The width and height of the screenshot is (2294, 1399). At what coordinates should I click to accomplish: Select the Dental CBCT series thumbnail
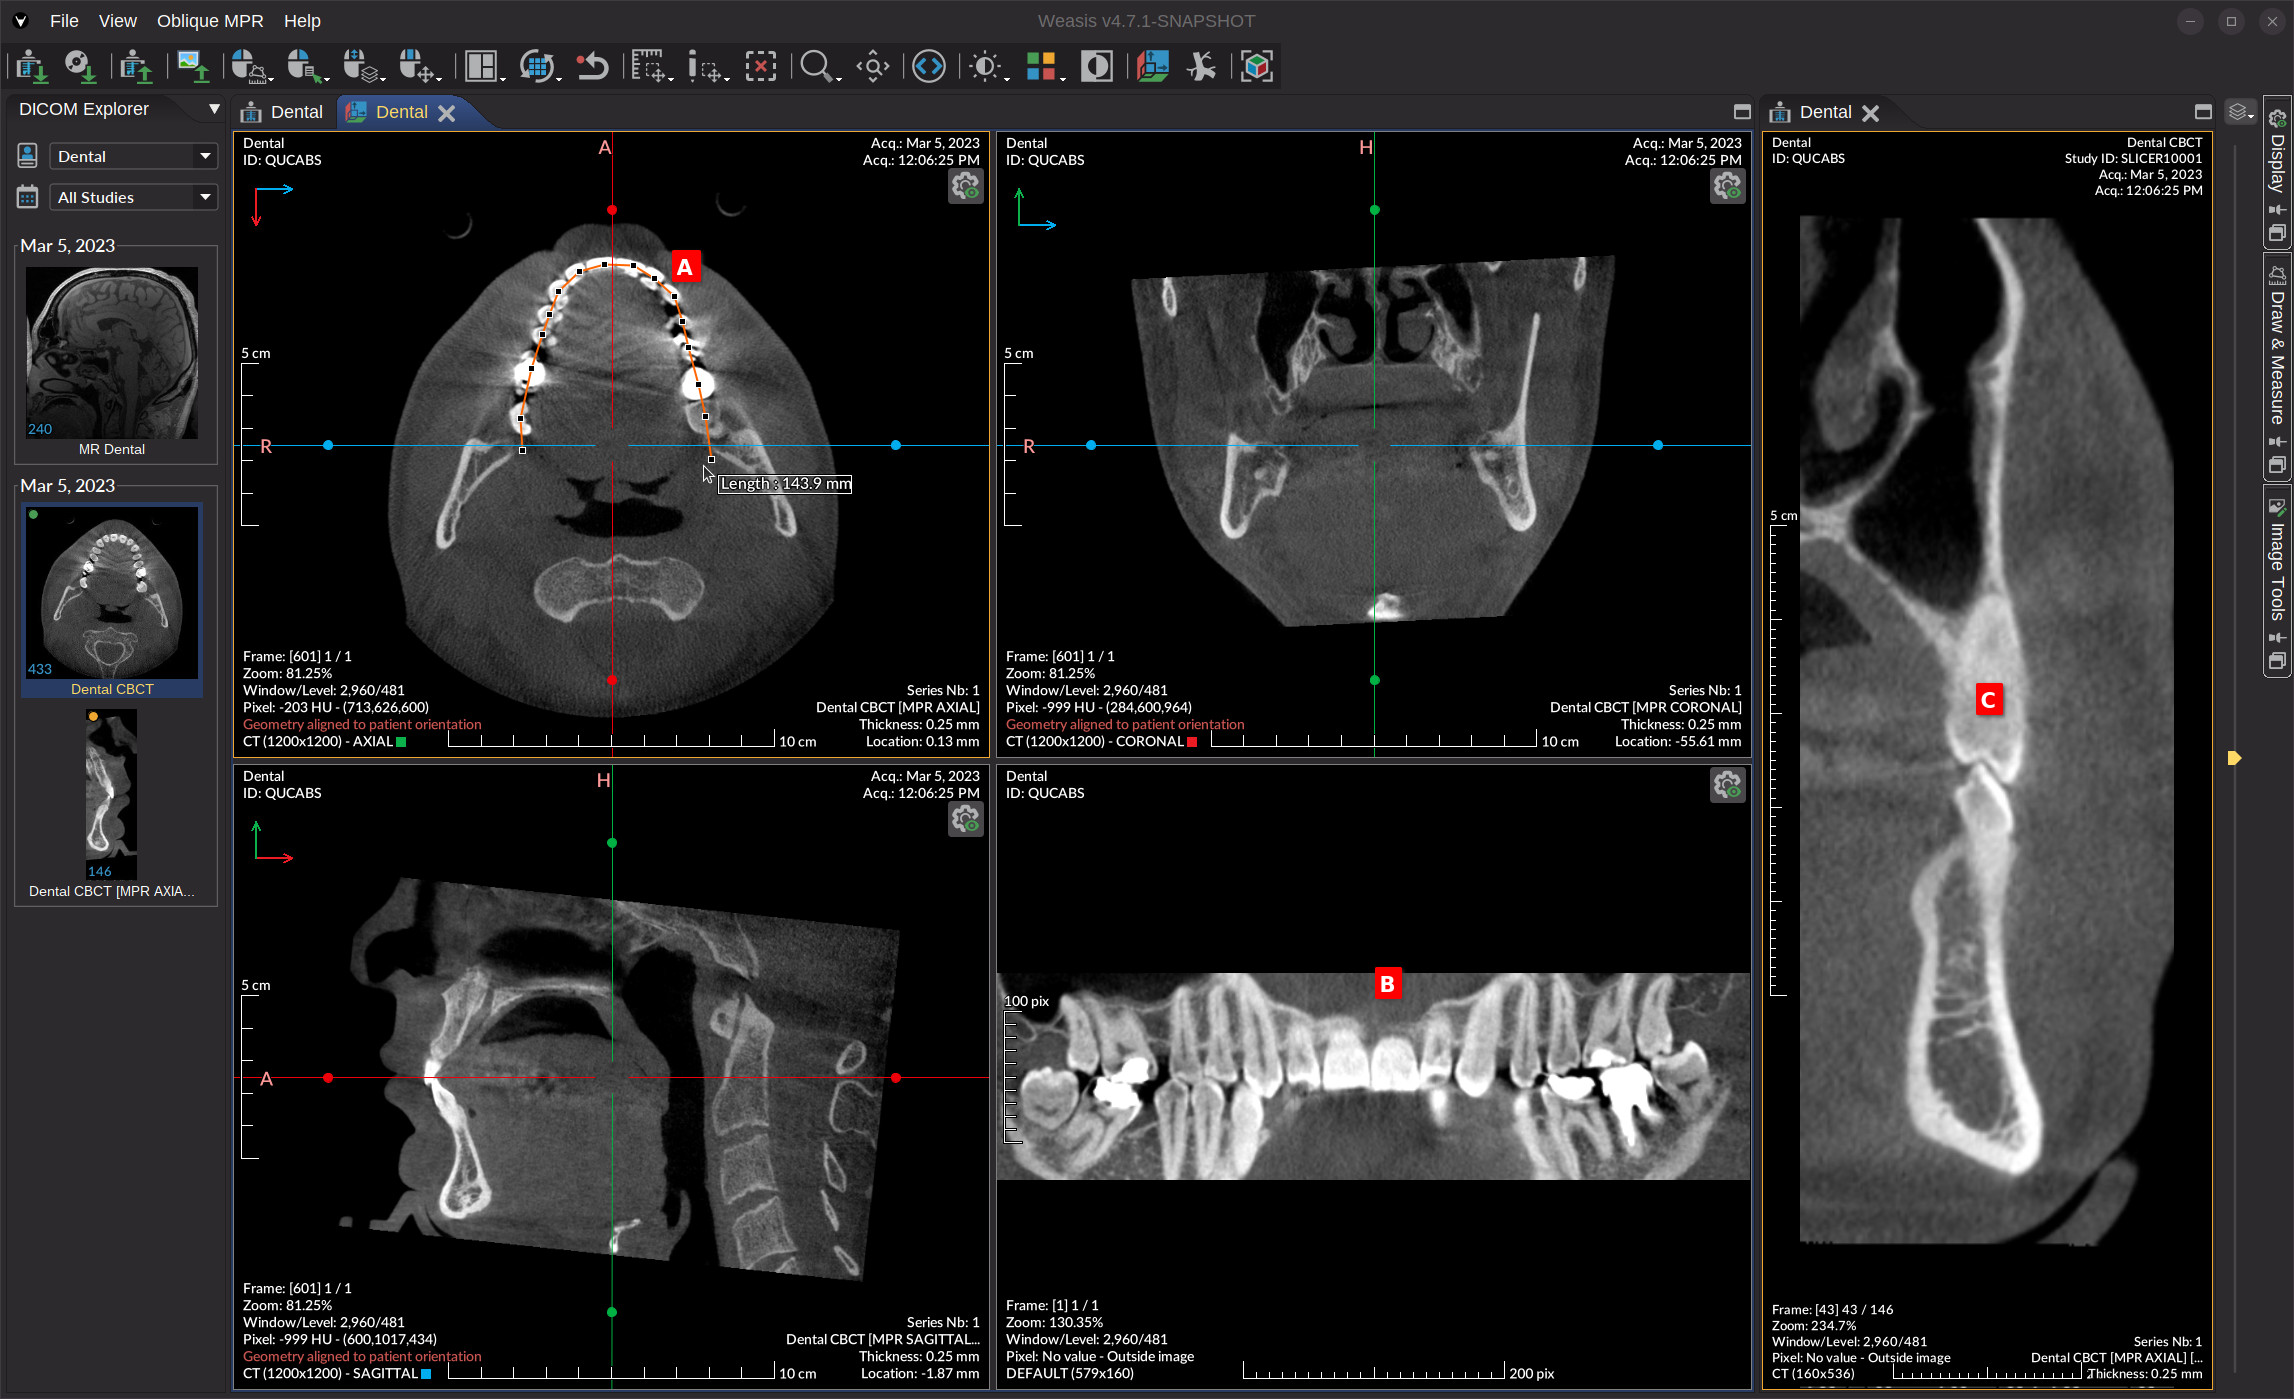(x=112, y=593)
